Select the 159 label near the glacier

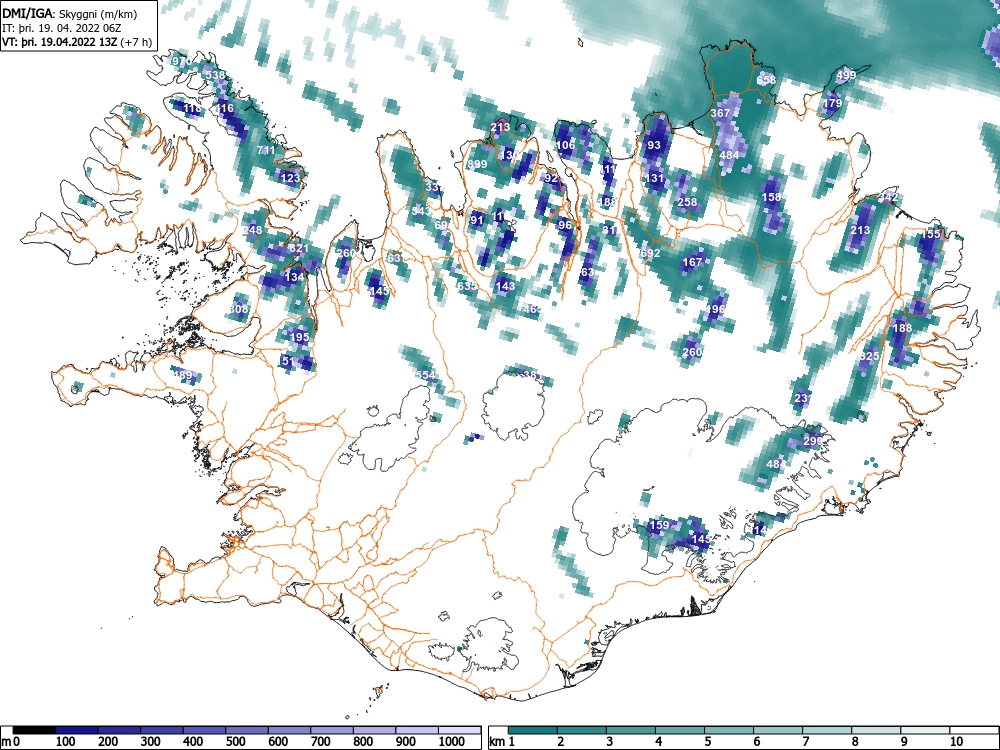[659, 525]
